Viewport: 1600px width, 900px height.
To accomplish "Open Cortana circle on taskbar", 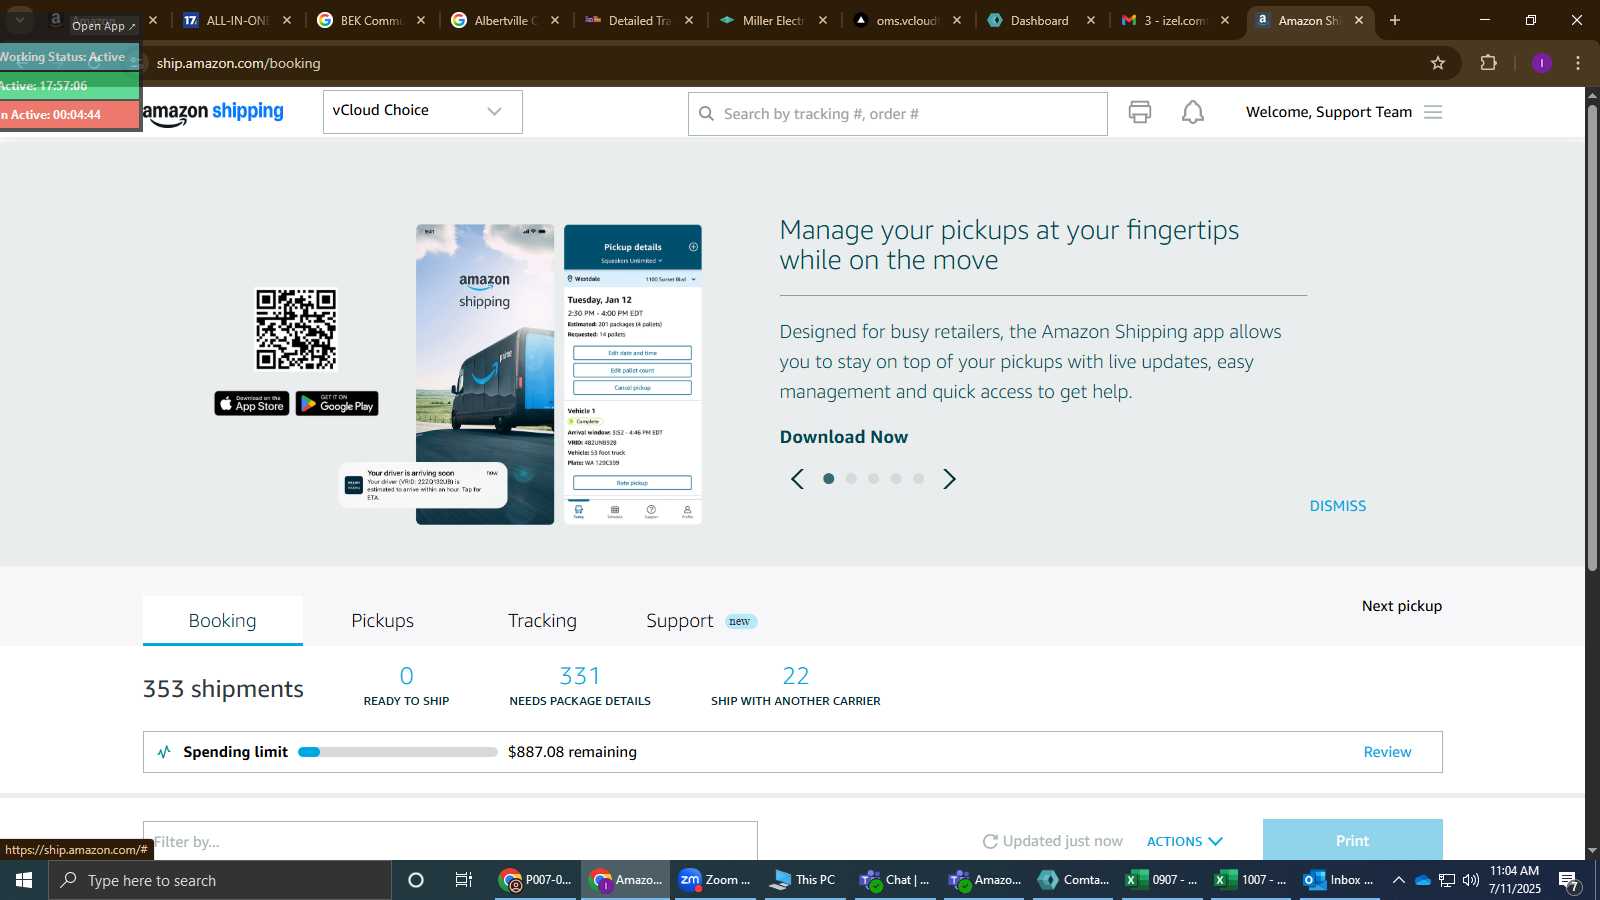I will pyautogui.click(x=416, y=880).
